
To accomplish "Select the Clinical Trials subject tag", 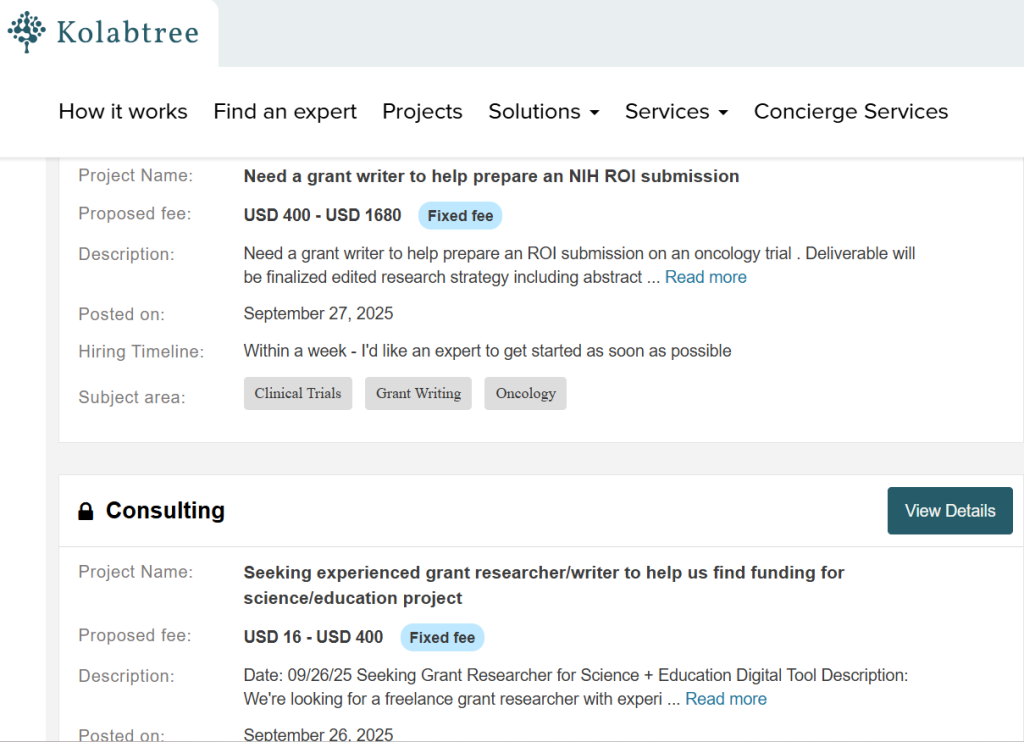I will (x=298, y=393).
